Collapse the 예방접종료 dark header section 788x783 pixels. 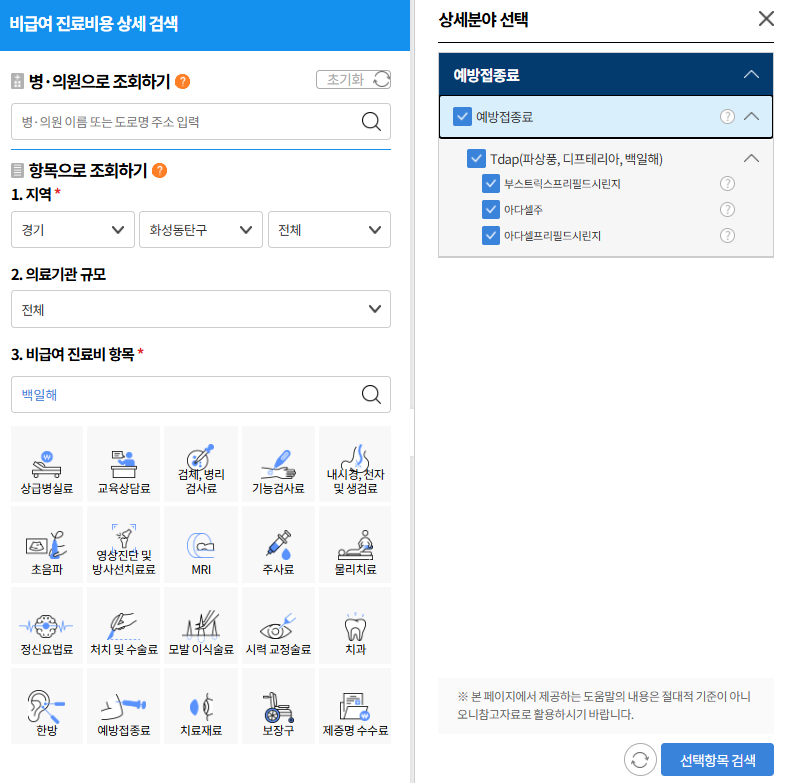751,74
